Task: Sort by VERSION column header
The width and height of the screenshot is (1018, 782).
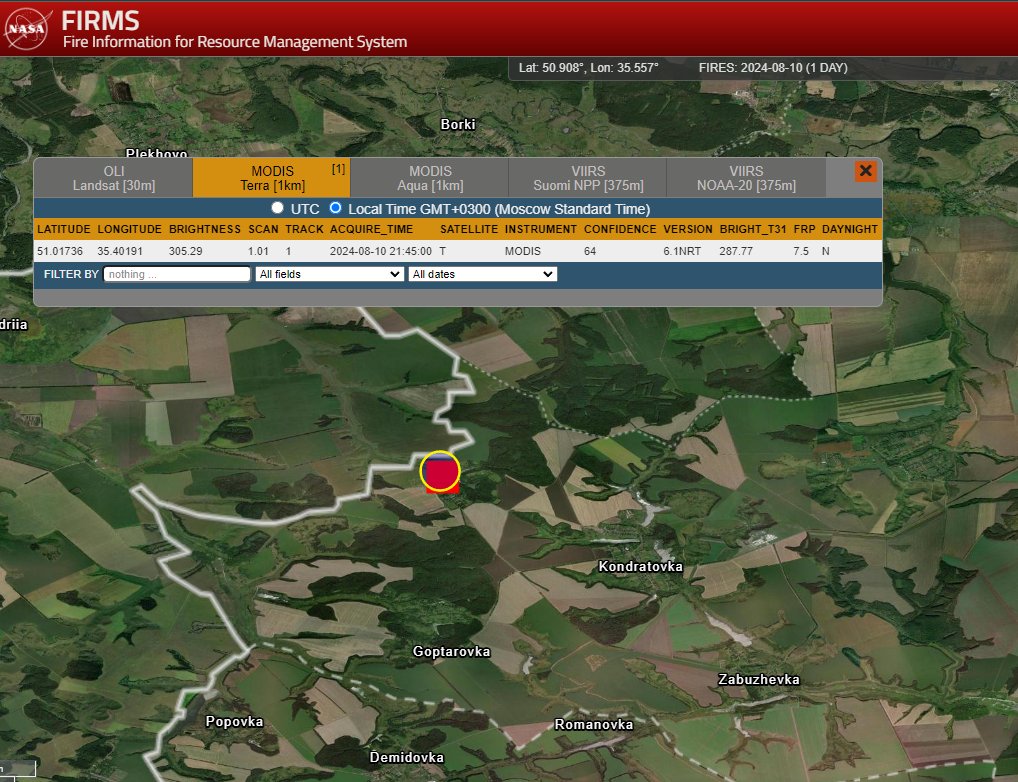Action: click(x=688, y=229)
